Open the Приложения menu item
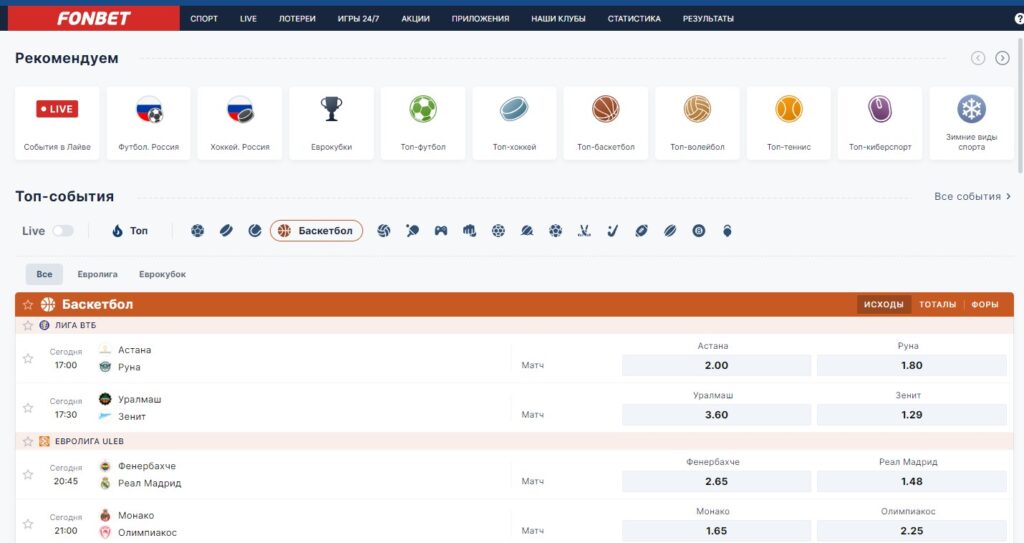The width and height of the screenshot is (1024, 543). click(x=481, y=18)
